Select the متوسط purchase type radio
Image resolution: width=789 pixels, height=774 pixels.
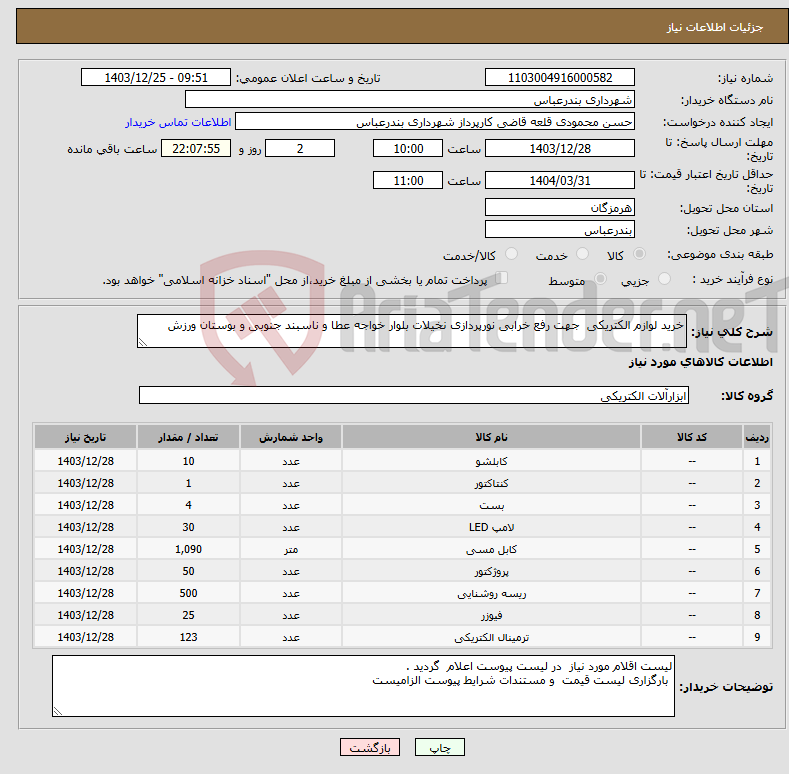tap(600, 279)
